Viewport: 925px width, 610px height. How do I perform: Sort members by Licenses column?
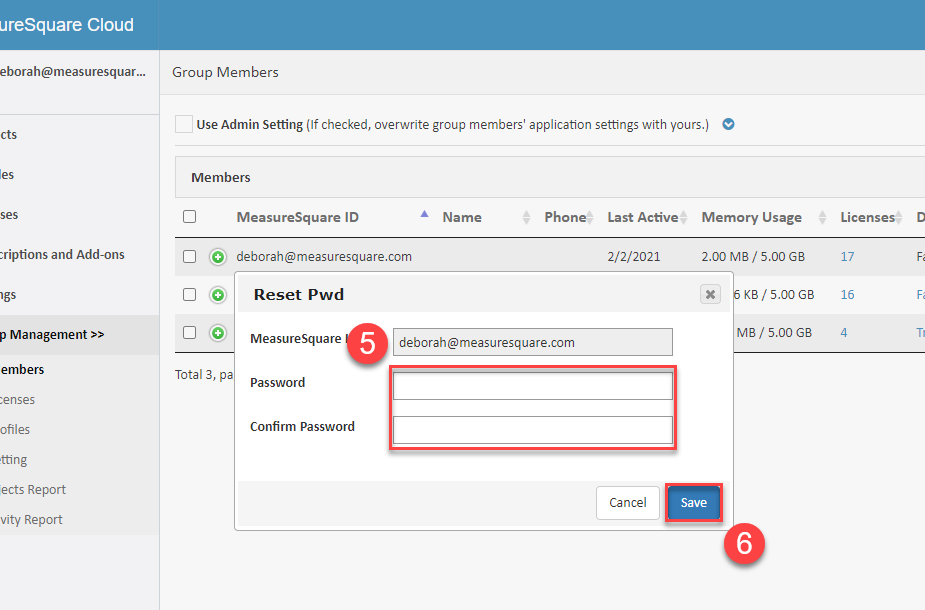[x=899, y=218]
